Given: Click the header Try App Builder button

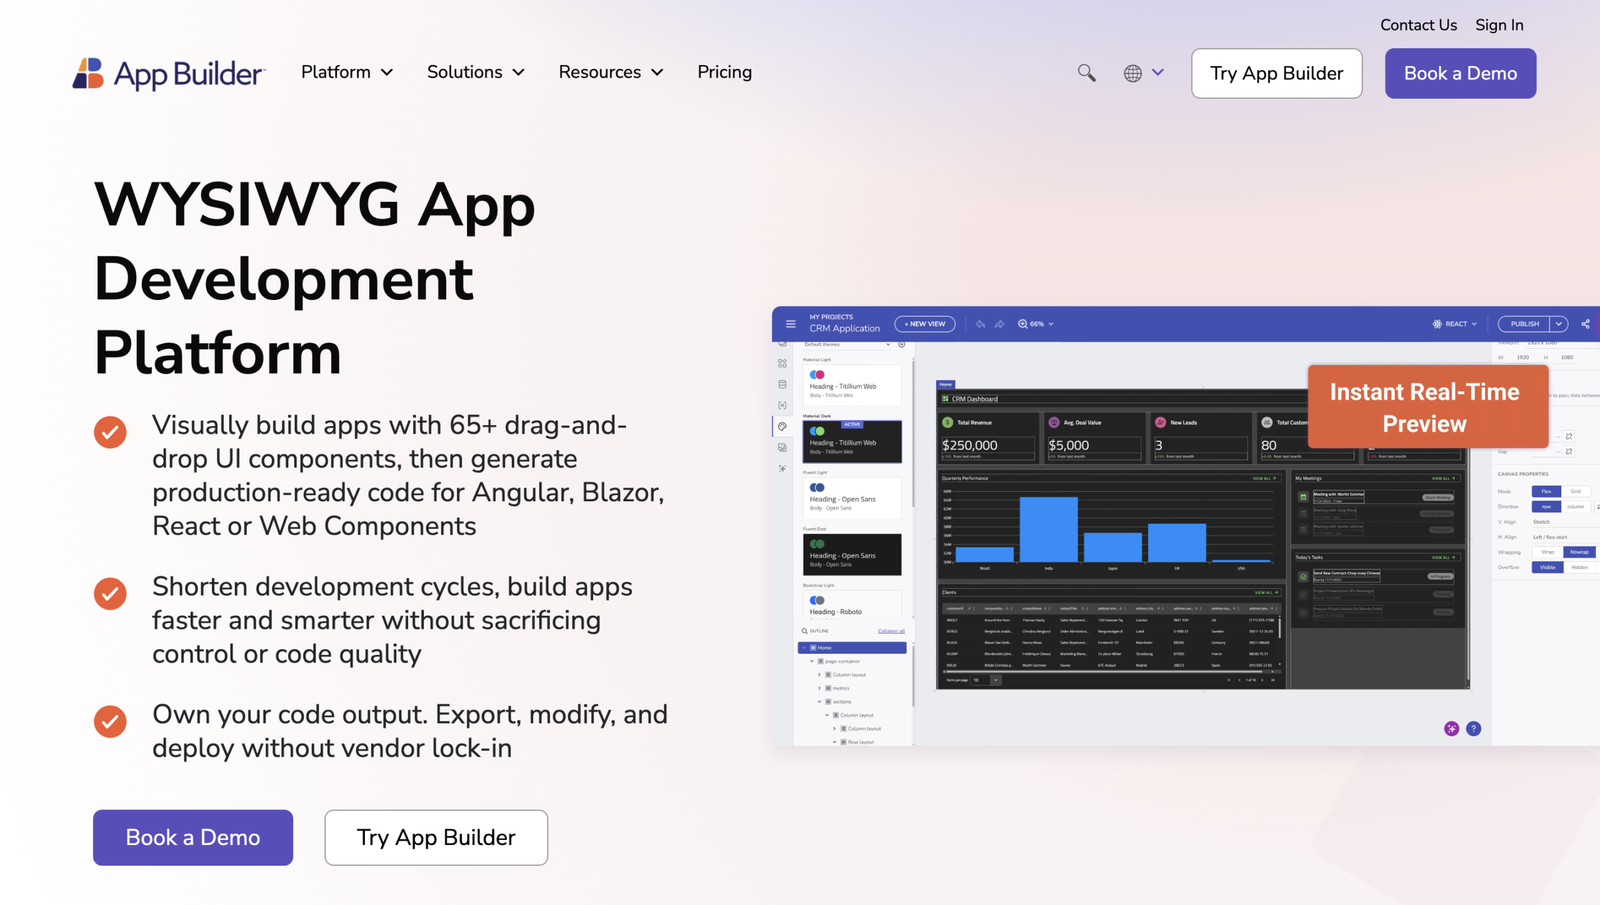Looking at the screenshot, I should (x=1276, y=73).
